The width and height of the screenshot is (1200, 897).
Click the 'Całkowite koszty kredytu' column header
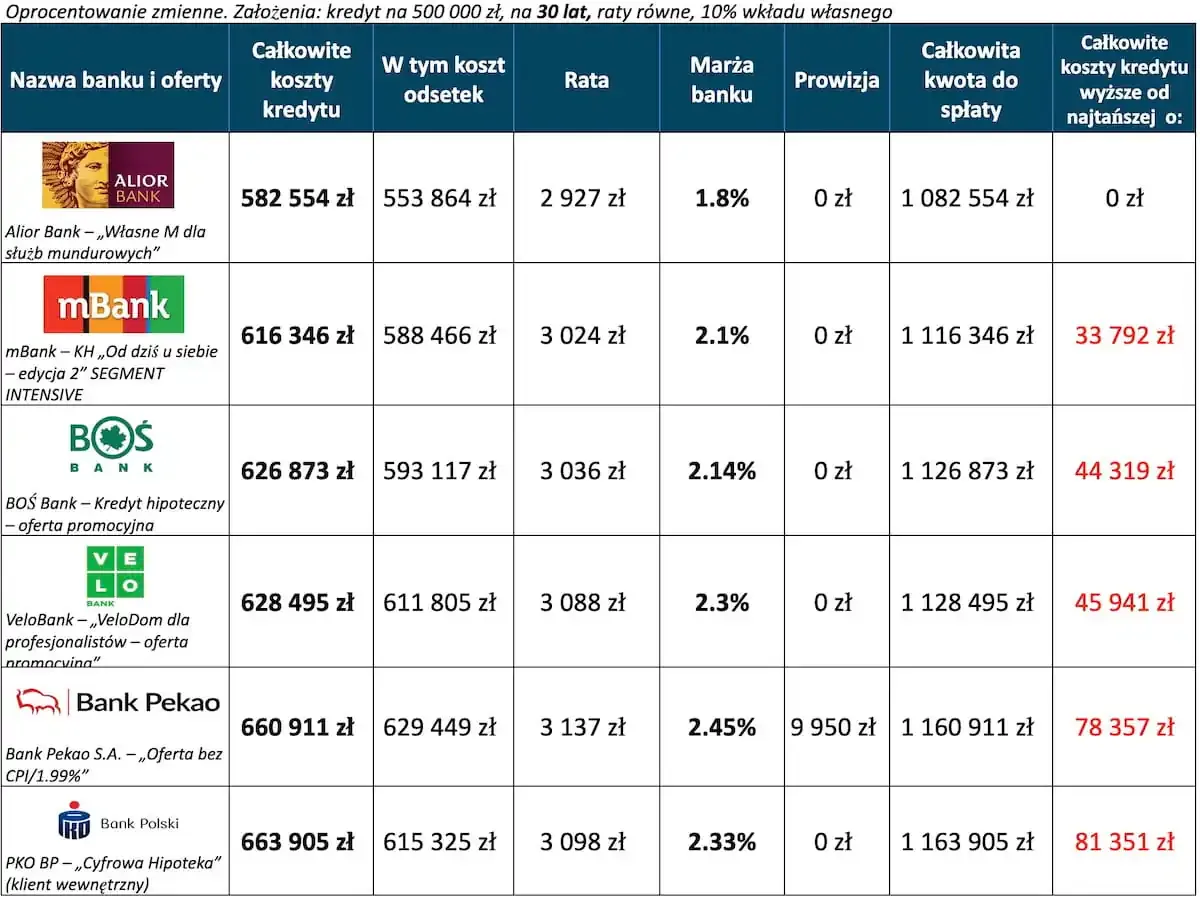[301, 79]
